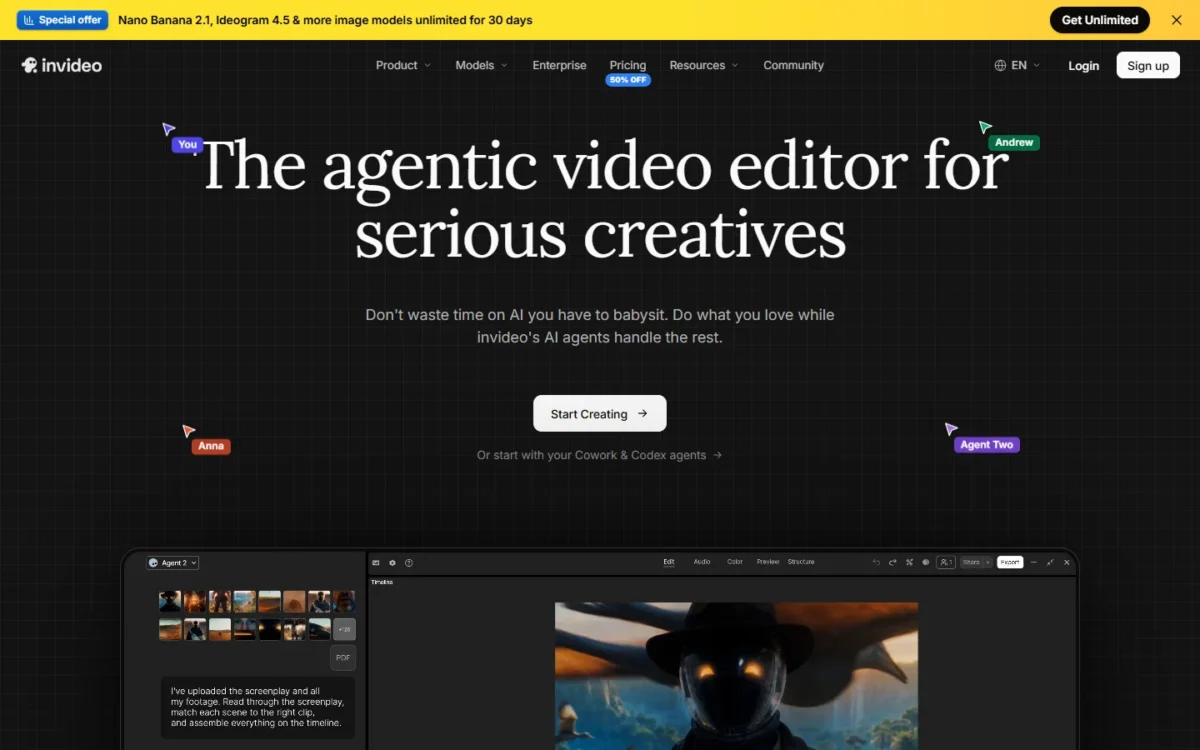This screenshot has height=750, width=1200.
Task: Click the +26 more footage tile
Action: pyautogui.click(x=344, y=629)
